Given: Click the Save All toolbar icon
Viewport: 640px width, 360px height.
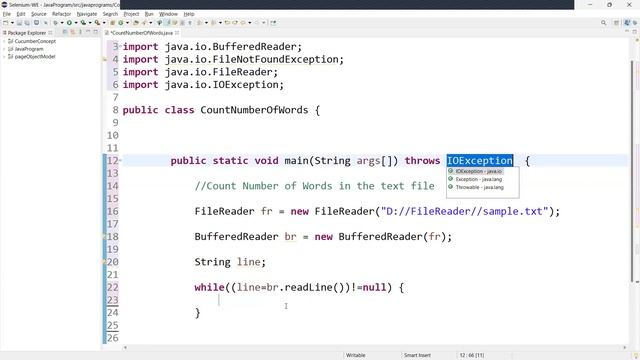Looking at the screenshot, I should pos(27,23).
